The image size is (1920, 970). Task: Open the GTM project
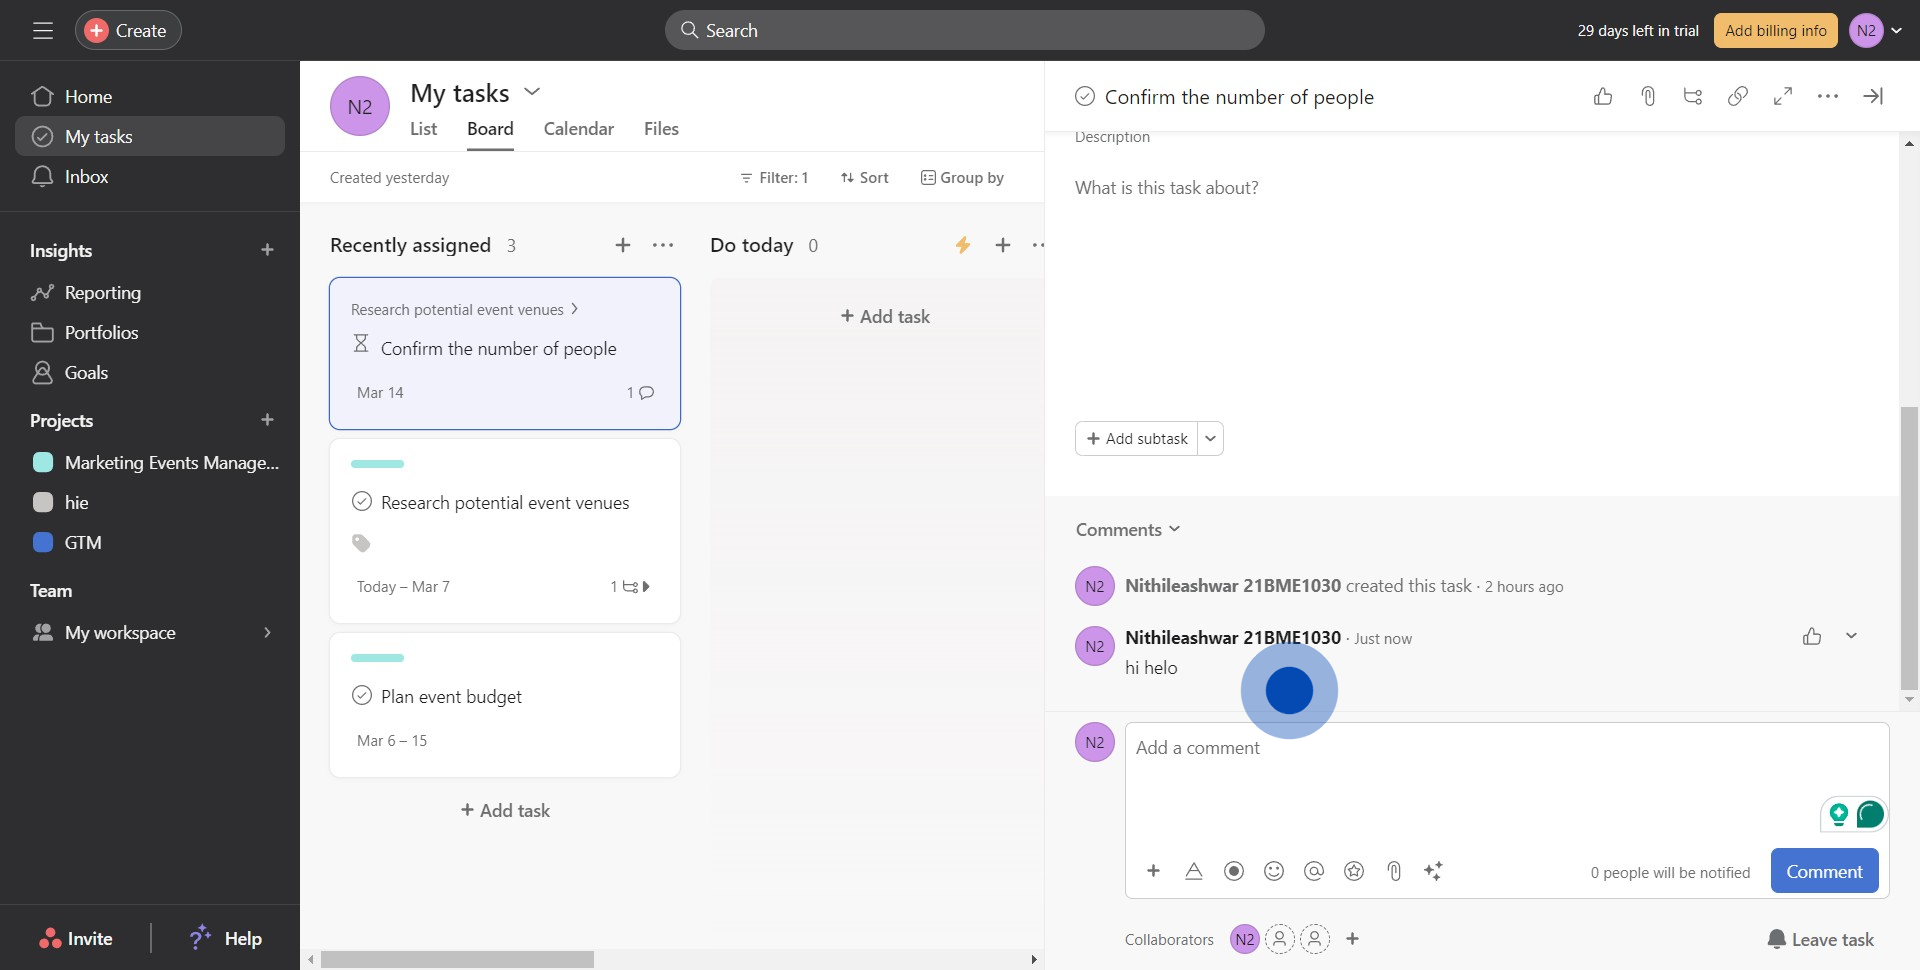tap(150, 543)
